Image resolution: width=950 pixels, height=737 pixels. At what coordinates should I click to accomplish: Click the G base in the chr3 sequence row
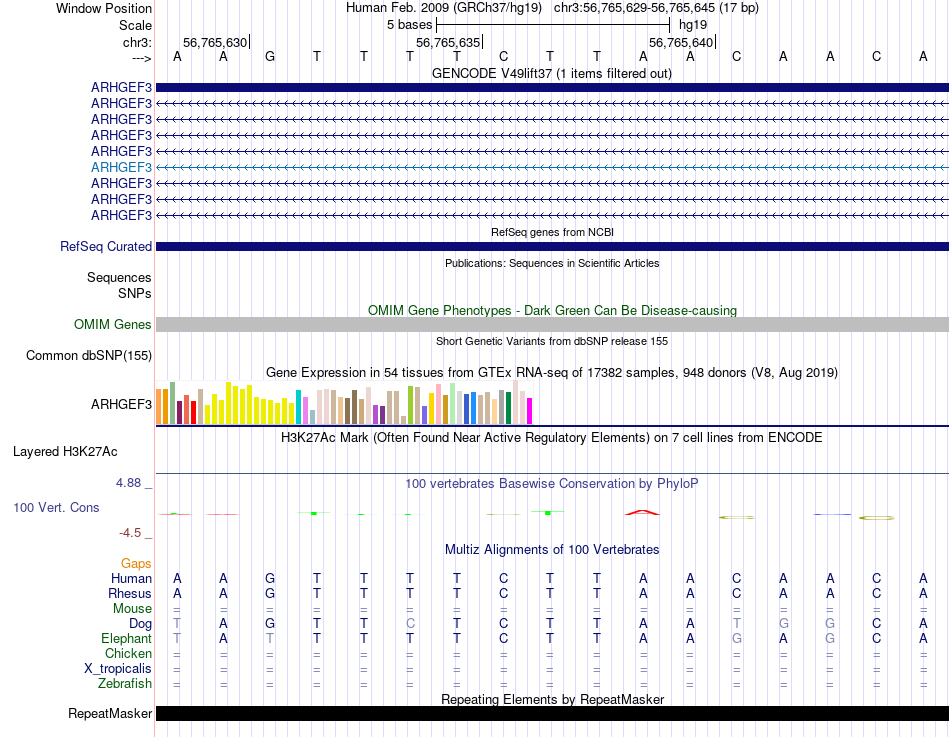(x=270, y=56)
